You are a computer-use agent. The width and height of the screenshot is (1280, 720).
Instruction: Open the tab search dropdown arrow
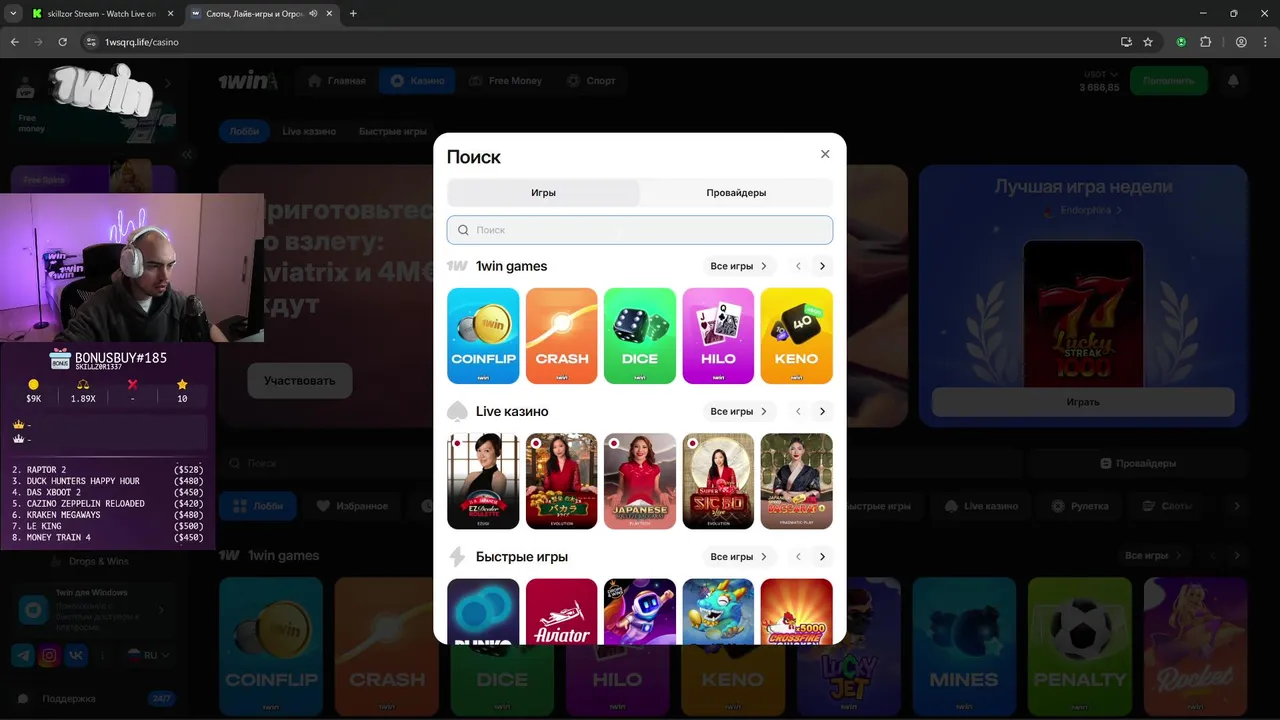(12, 14)
